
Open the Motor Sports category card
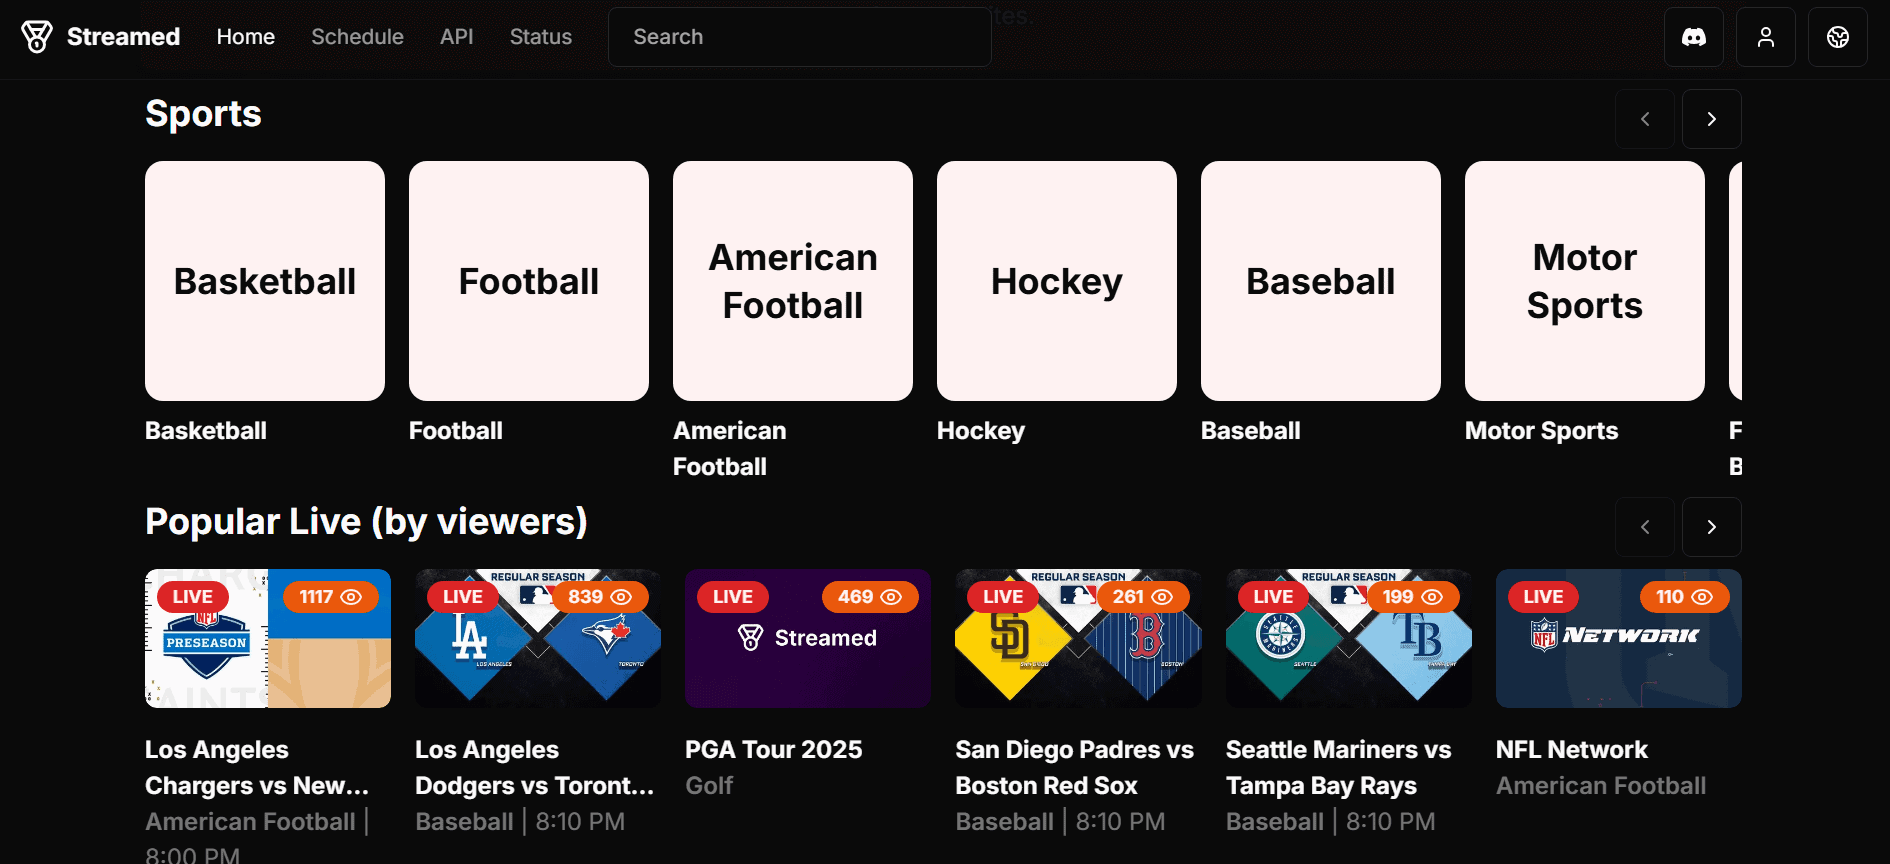[x=1585, y=281]
